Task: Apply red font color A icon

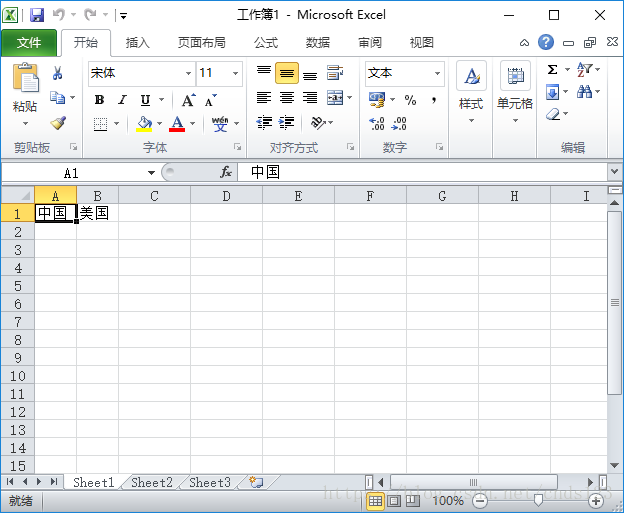Action: (x=177, y=124)
